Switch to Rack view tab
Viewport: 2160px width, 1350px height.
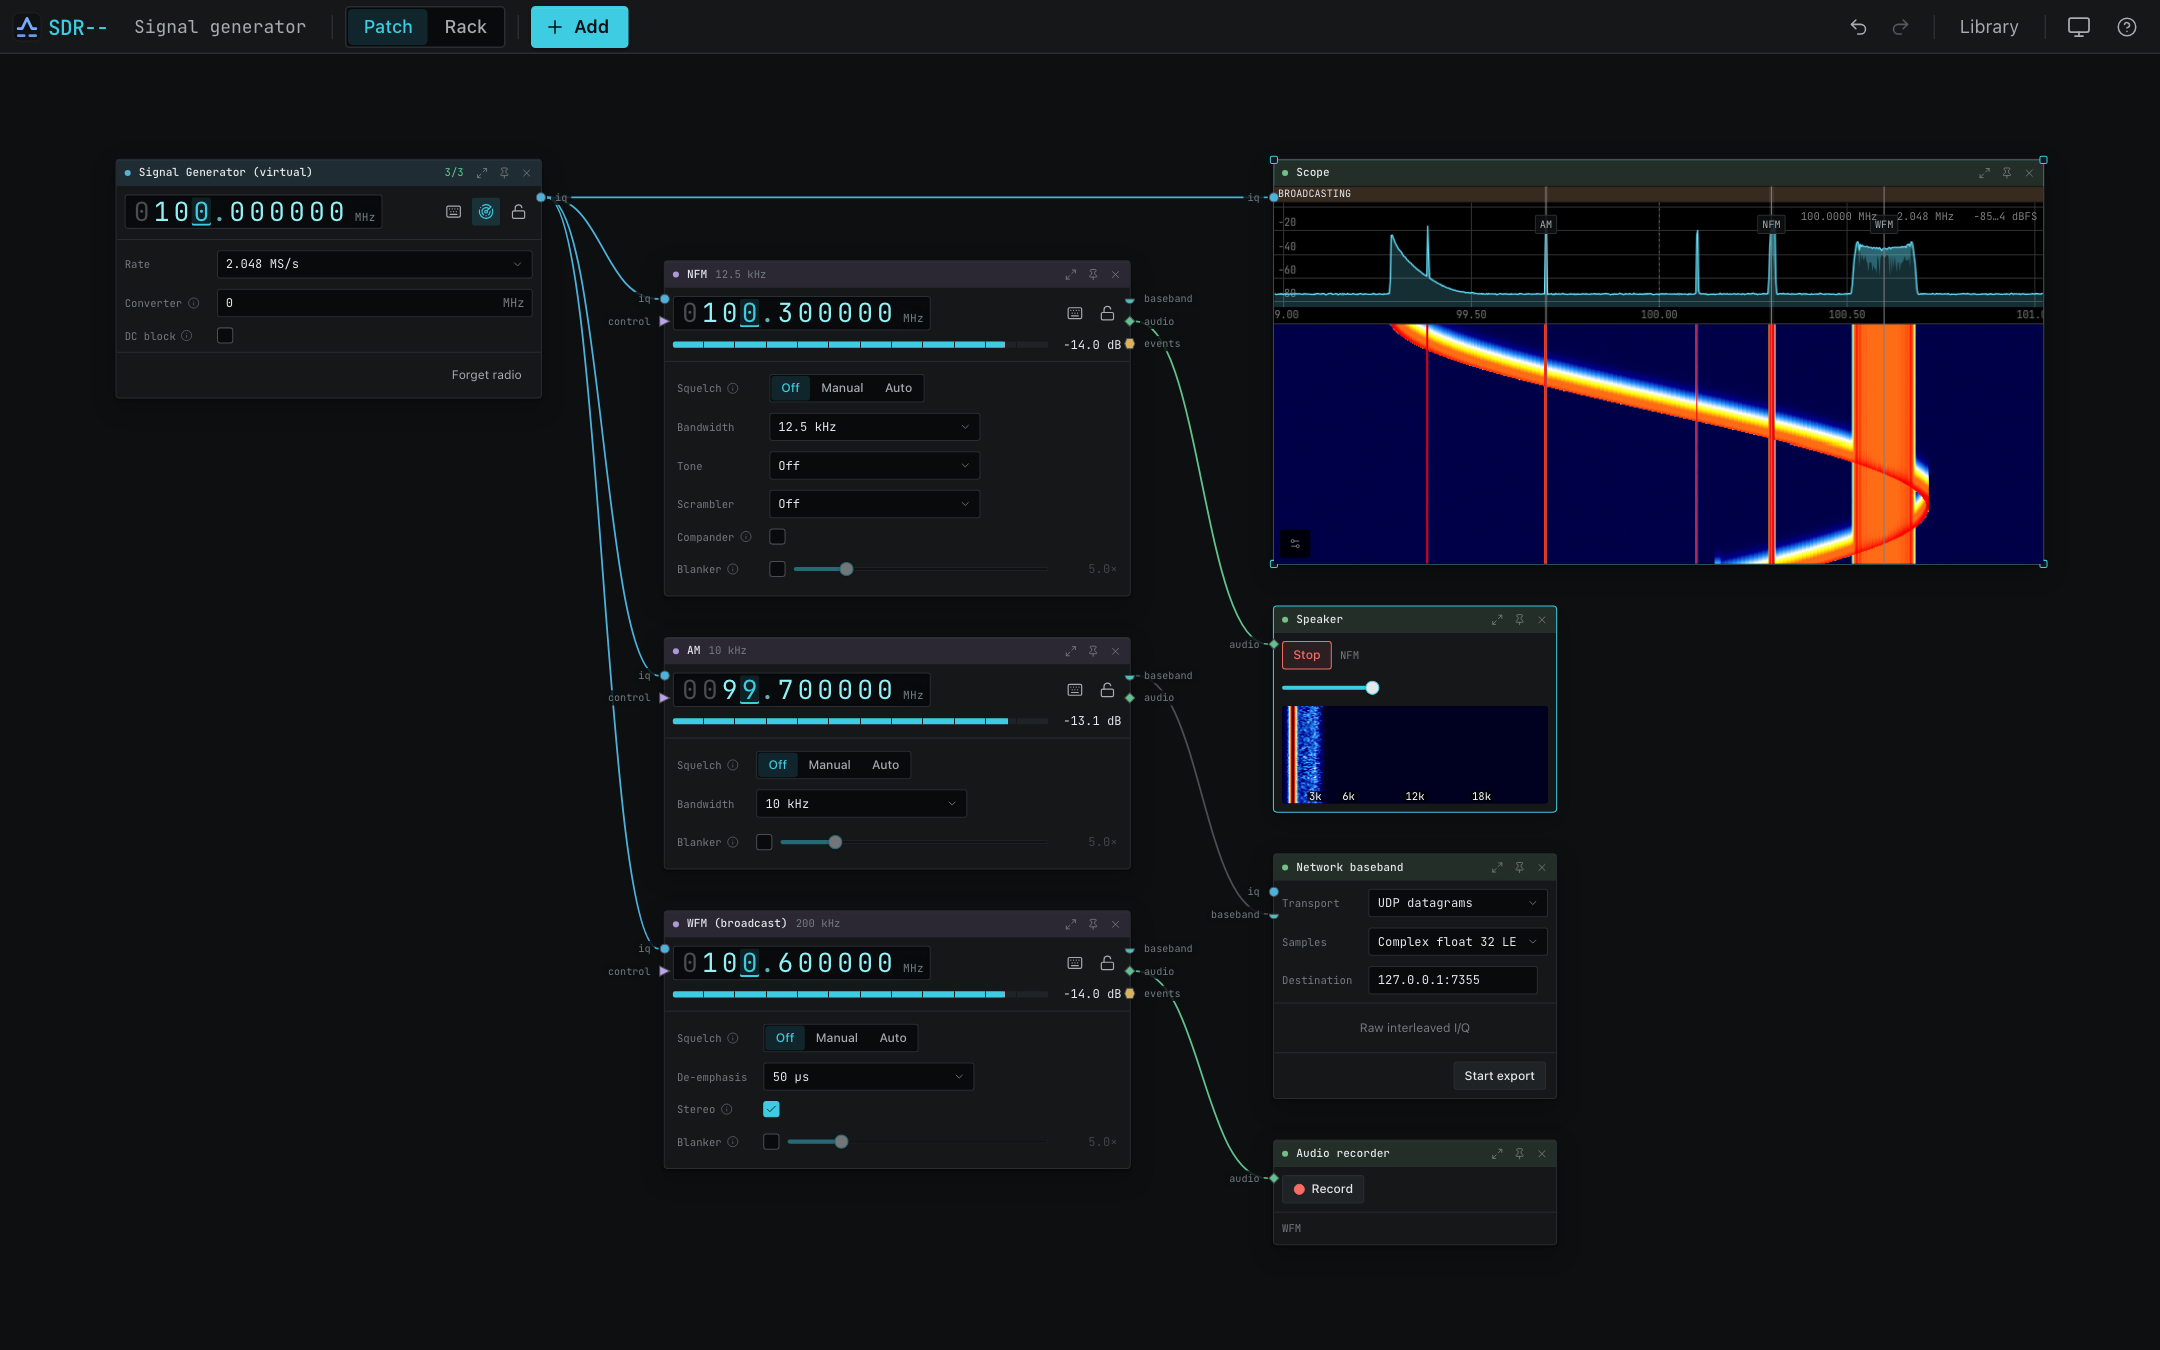click(465, 27)
